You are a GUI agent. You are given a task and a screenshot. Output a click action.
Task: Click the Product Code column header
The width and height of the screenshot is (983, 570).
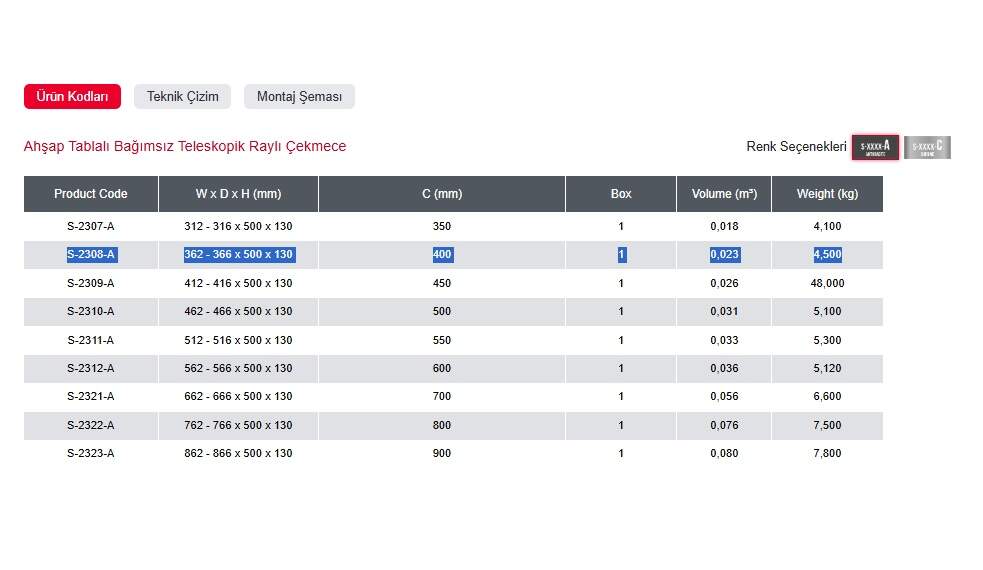tap(91, 194)
